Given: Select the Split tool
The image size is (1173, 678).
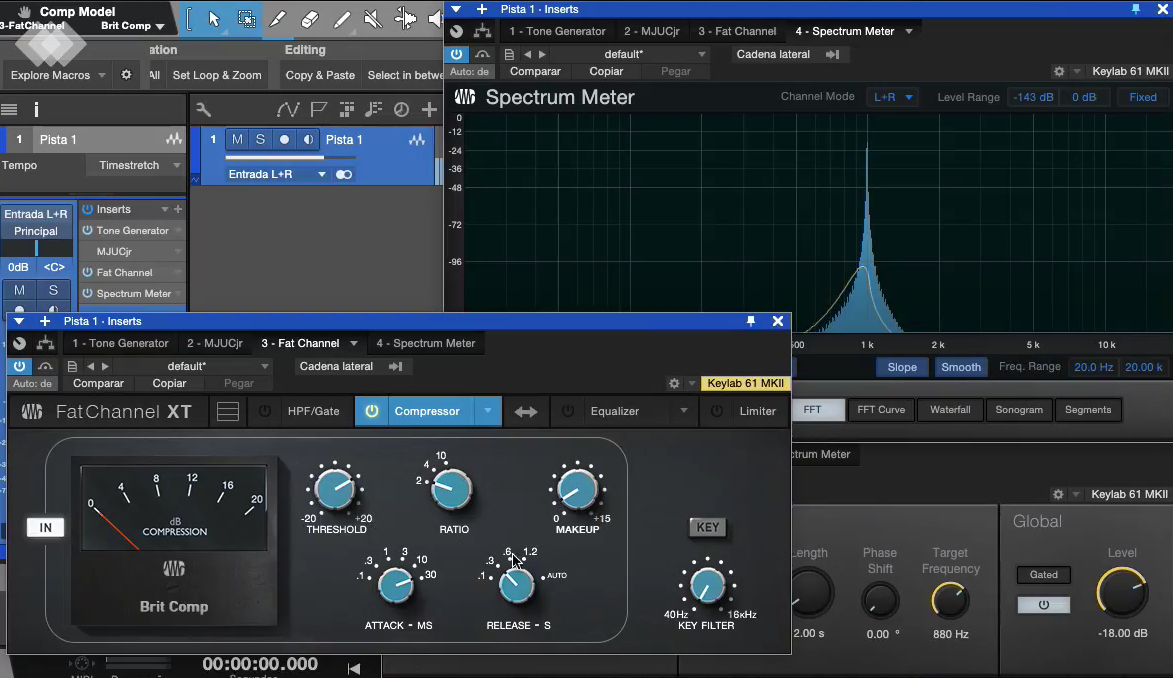Looking at the screenshot, I should pyautogui.click(x=278, y=19).
